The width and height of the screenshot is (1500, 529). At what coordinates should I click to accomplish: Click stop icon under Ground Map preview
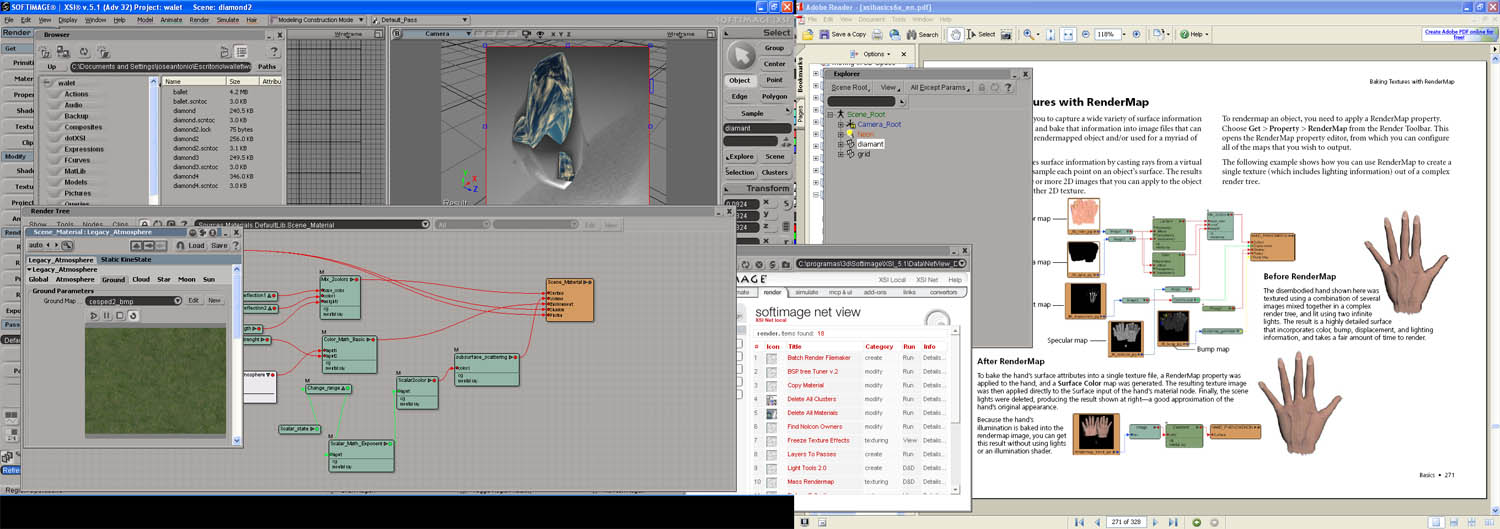[x=120, y=316]
